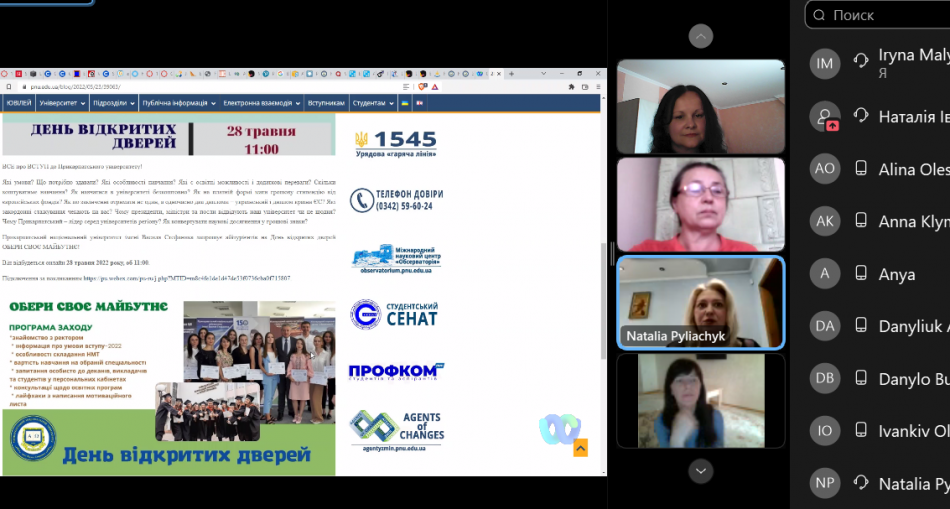Expand the Публічна інформація menu
The width and height of the screenshot is (950, 509).
177,103
